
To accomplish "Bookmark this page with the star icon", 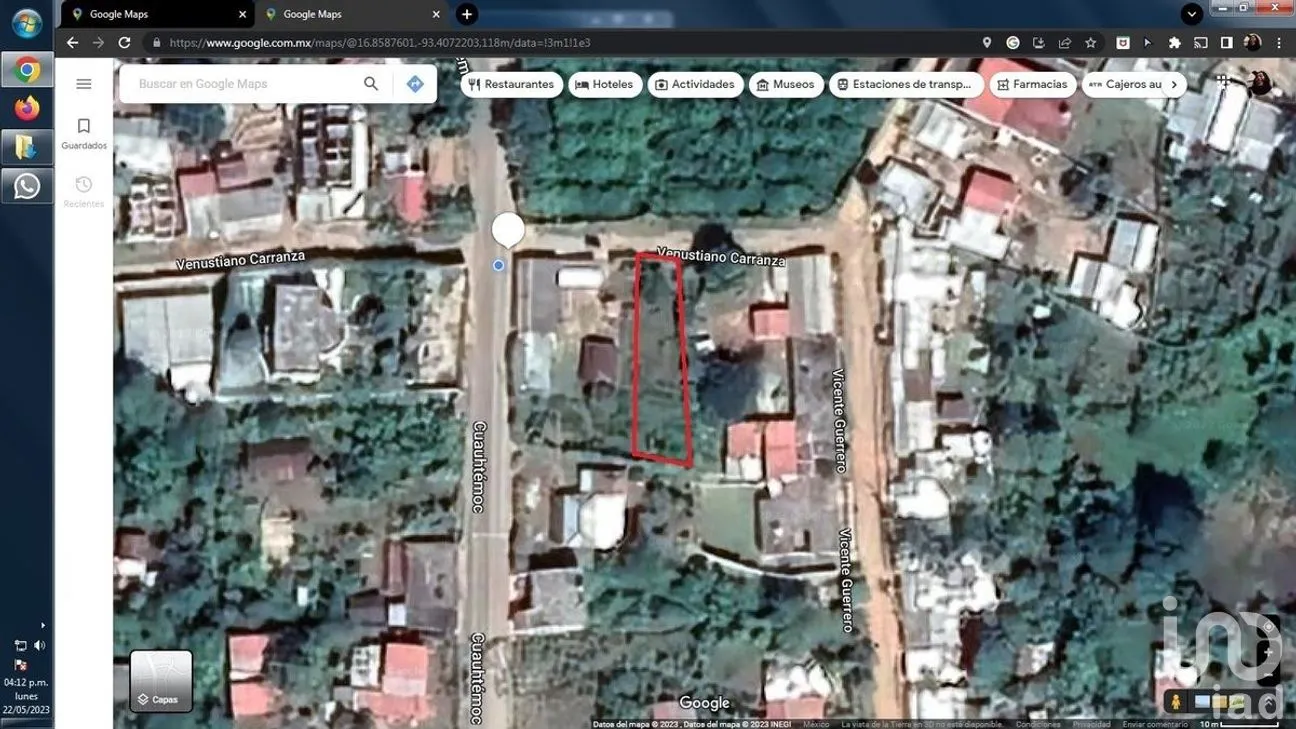I will [1091, 43].
